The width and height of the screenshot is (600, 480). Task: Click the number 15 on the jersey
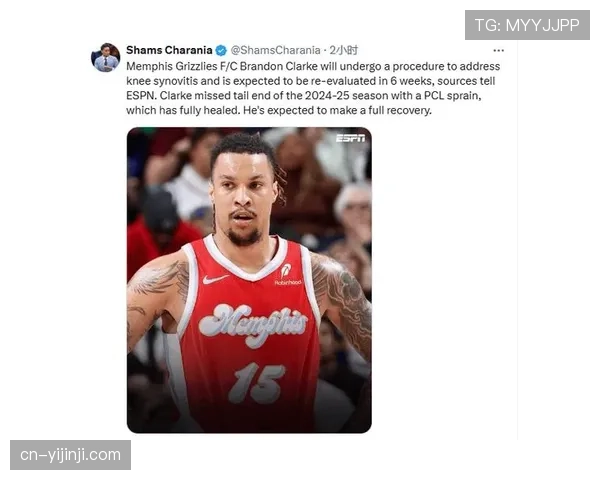(256, 383)
